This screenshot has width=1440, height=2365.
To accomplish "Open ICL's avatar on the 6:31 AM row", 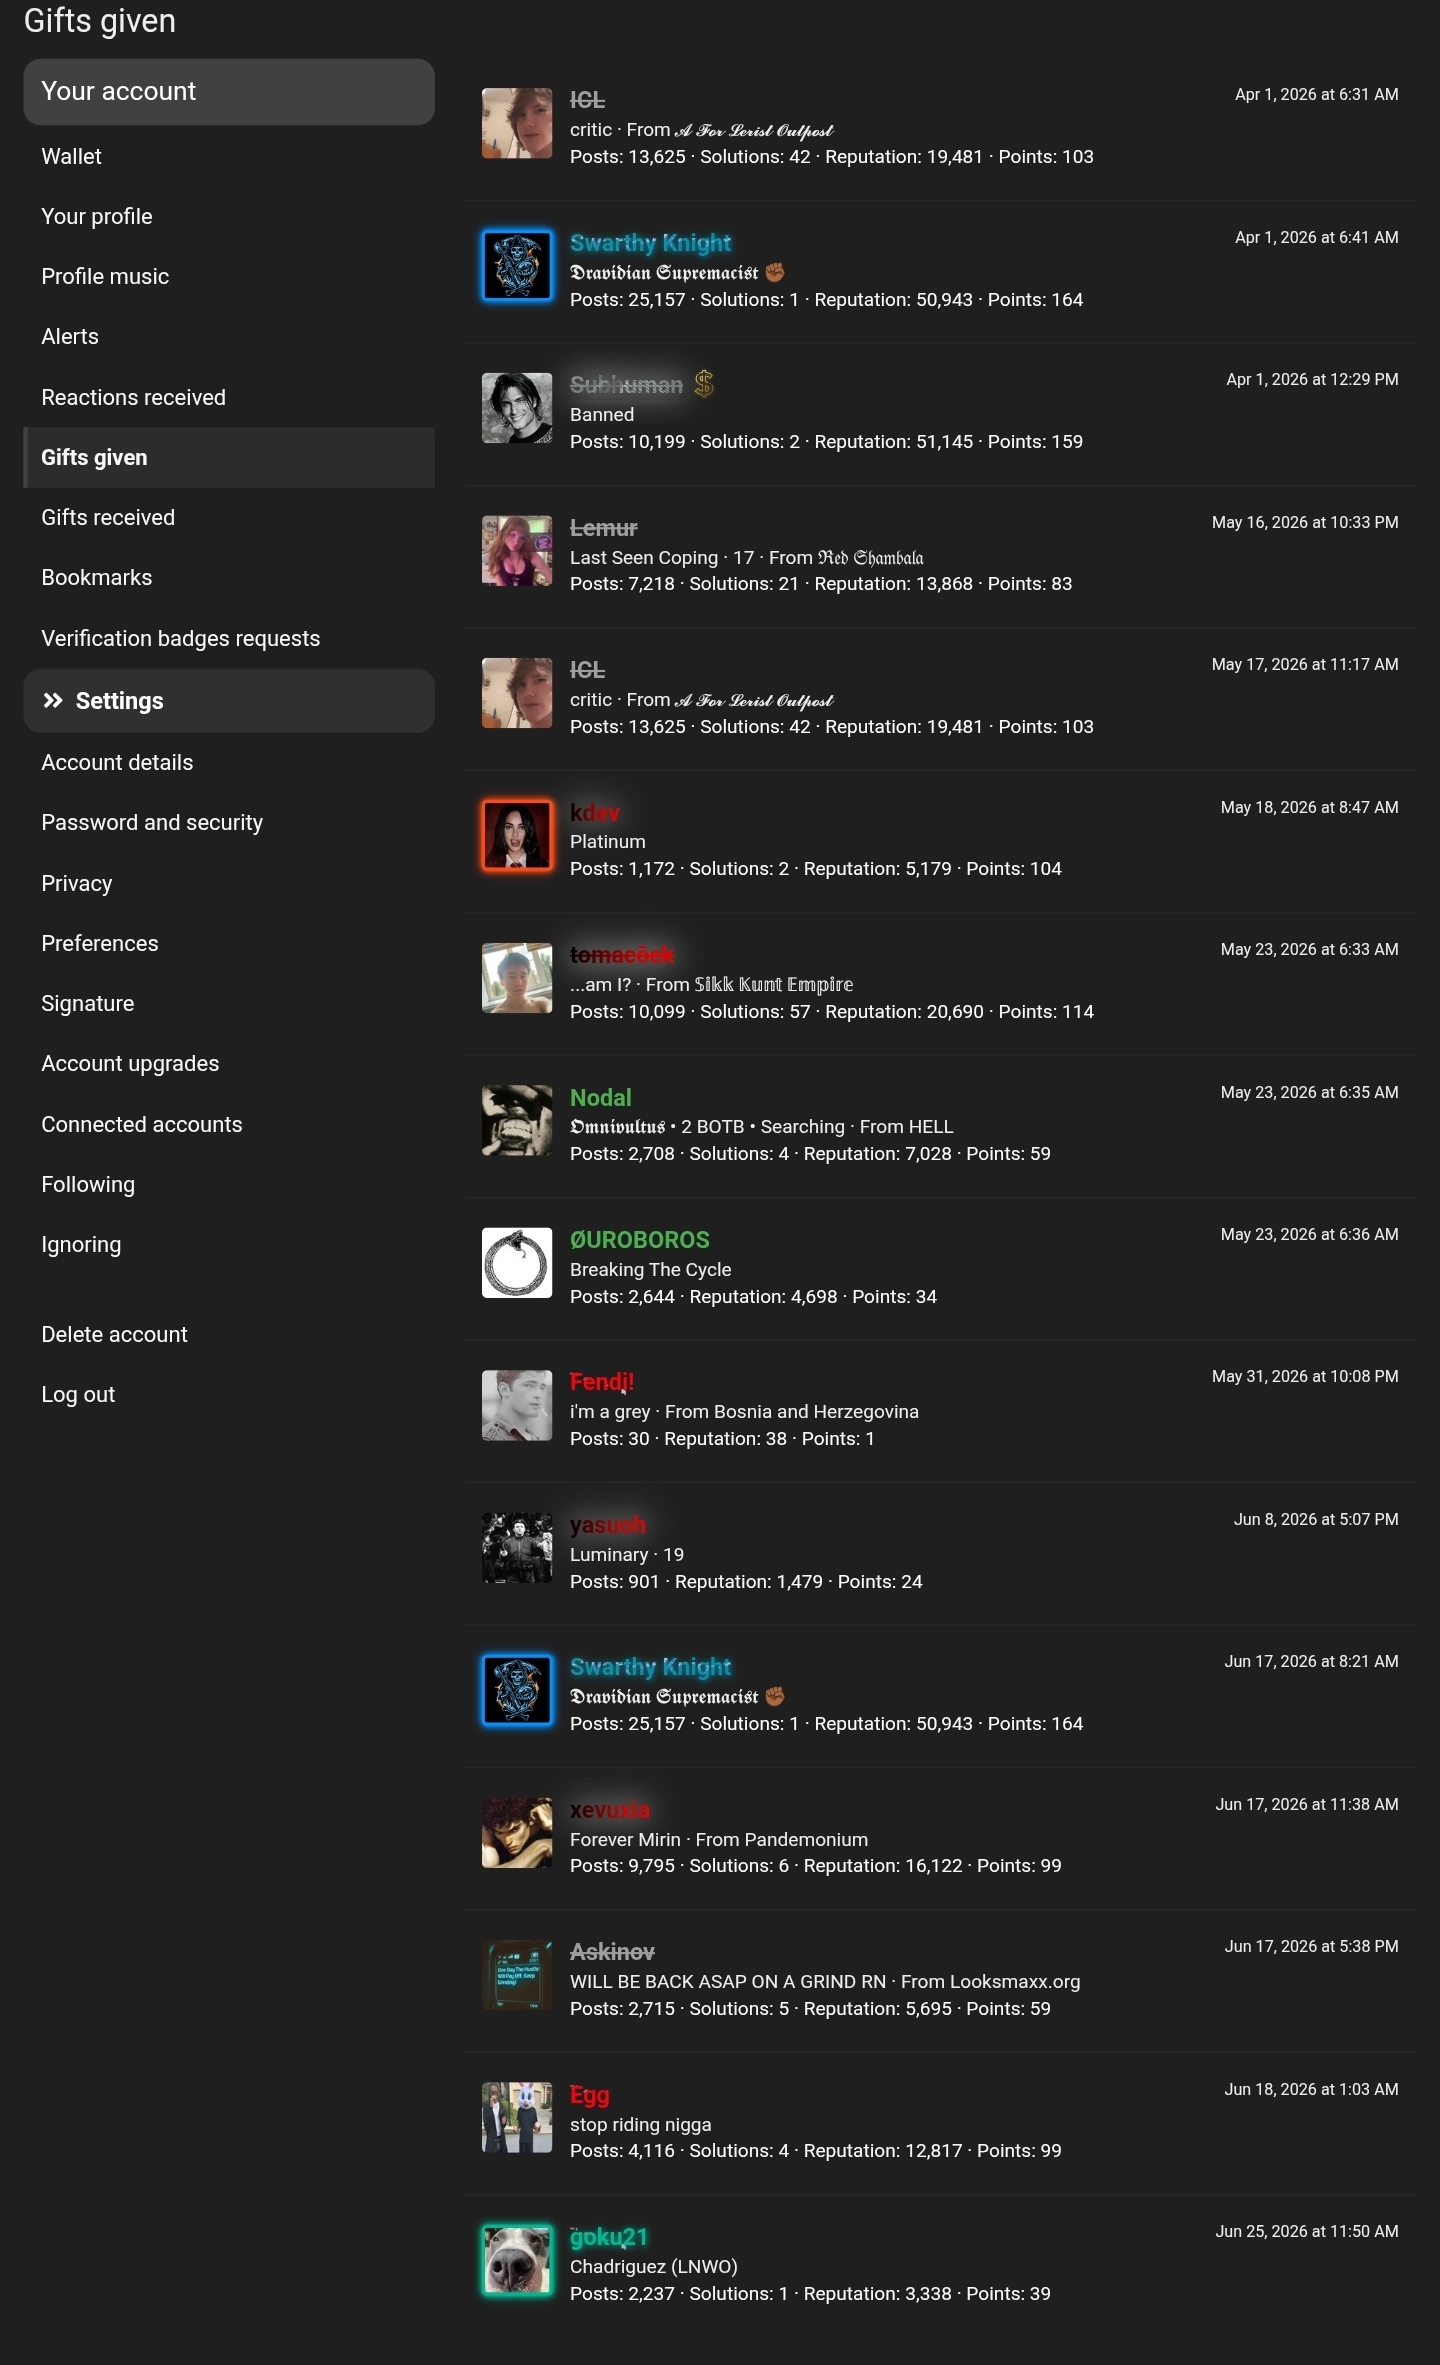I will (x=517, y=123).
